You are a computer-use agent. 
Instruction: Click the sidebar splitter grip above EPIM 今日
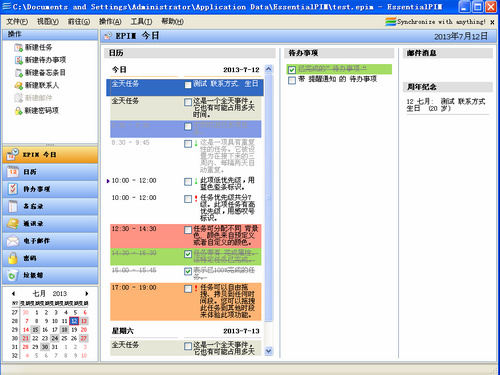50,145
